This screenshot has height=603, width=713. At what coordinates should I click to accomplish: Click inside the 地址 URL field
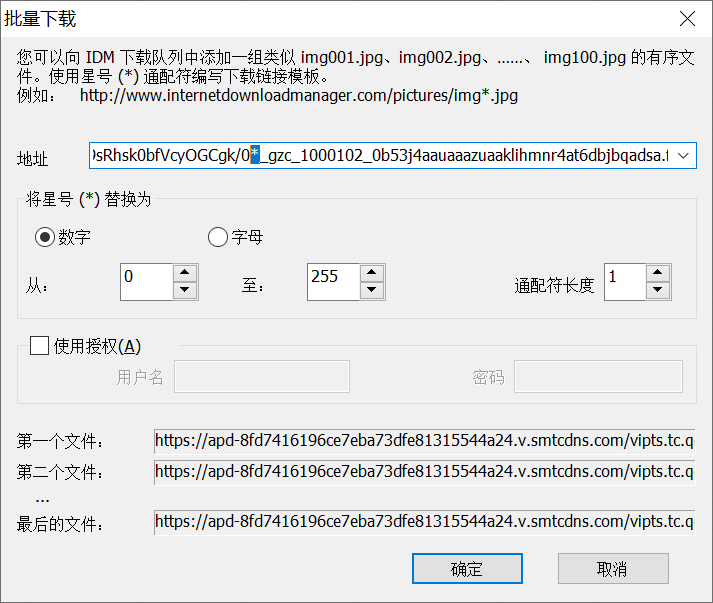click(x=380, y=156)
